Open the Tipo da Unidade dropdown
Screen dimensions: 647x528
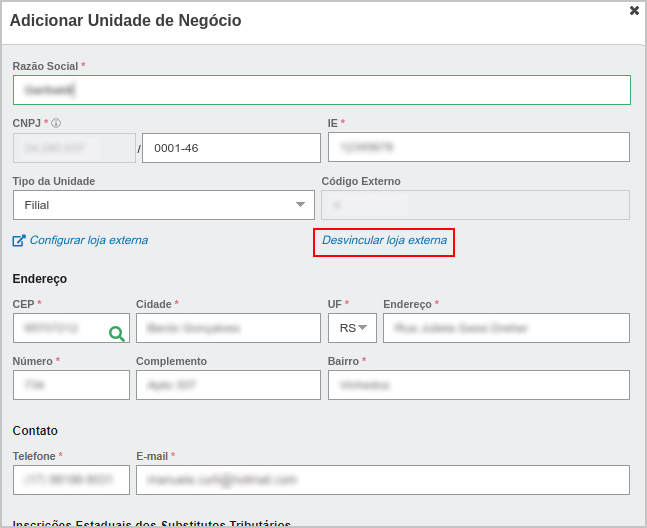pyautogui.click(x=164, y=205)
